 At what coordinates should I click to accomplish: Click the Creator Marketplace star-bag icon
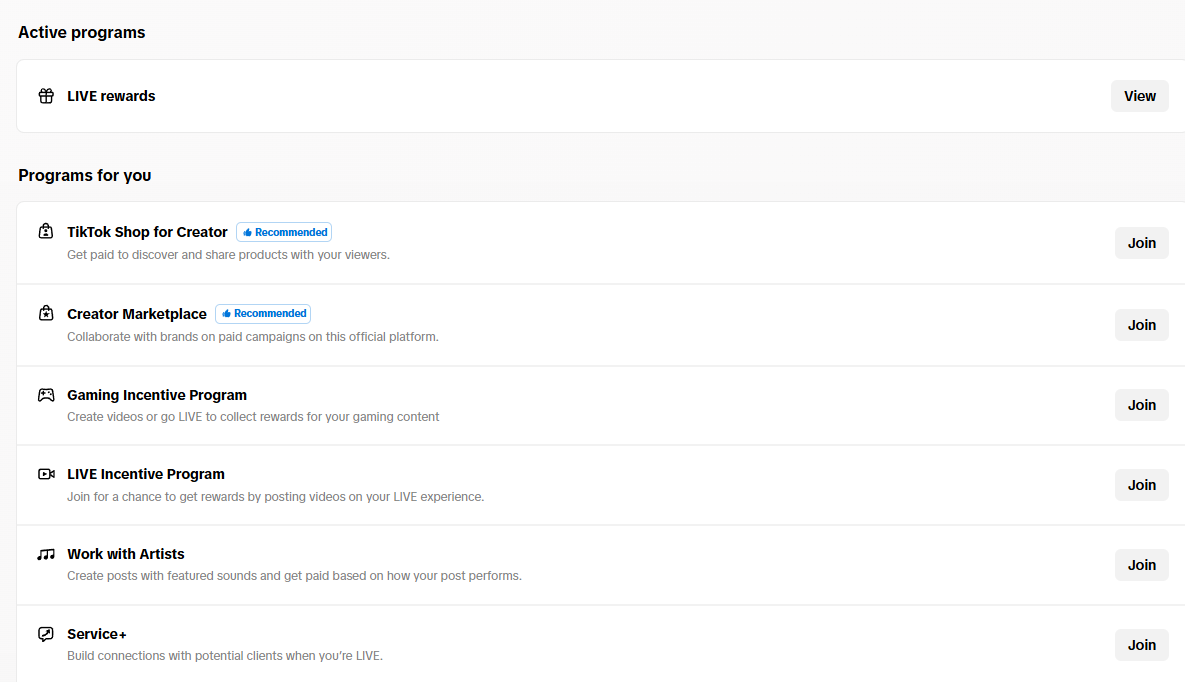46,313
